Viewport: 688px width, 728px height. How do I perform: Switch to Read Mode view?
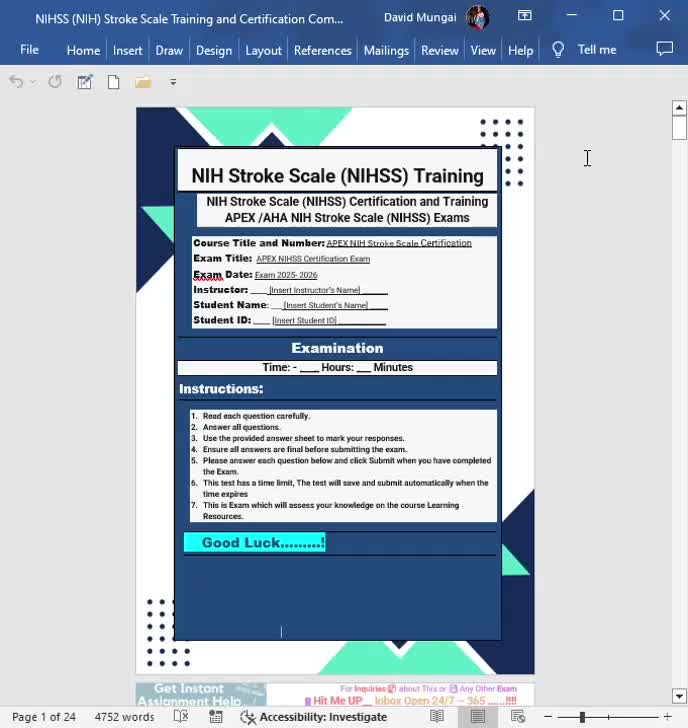pyautogui.click(x=437, y=716)
